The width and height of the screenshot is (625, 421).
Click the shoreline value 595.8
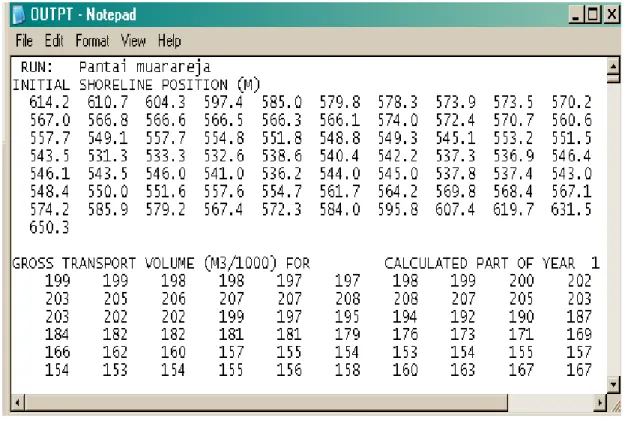[398, 209]
